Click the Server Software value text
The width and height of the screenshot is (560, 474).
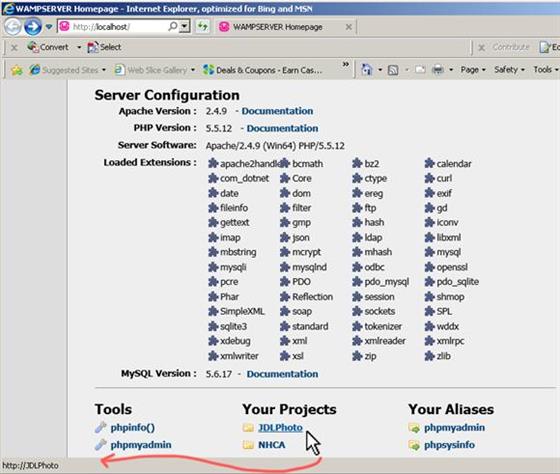(x=275, y=146)
